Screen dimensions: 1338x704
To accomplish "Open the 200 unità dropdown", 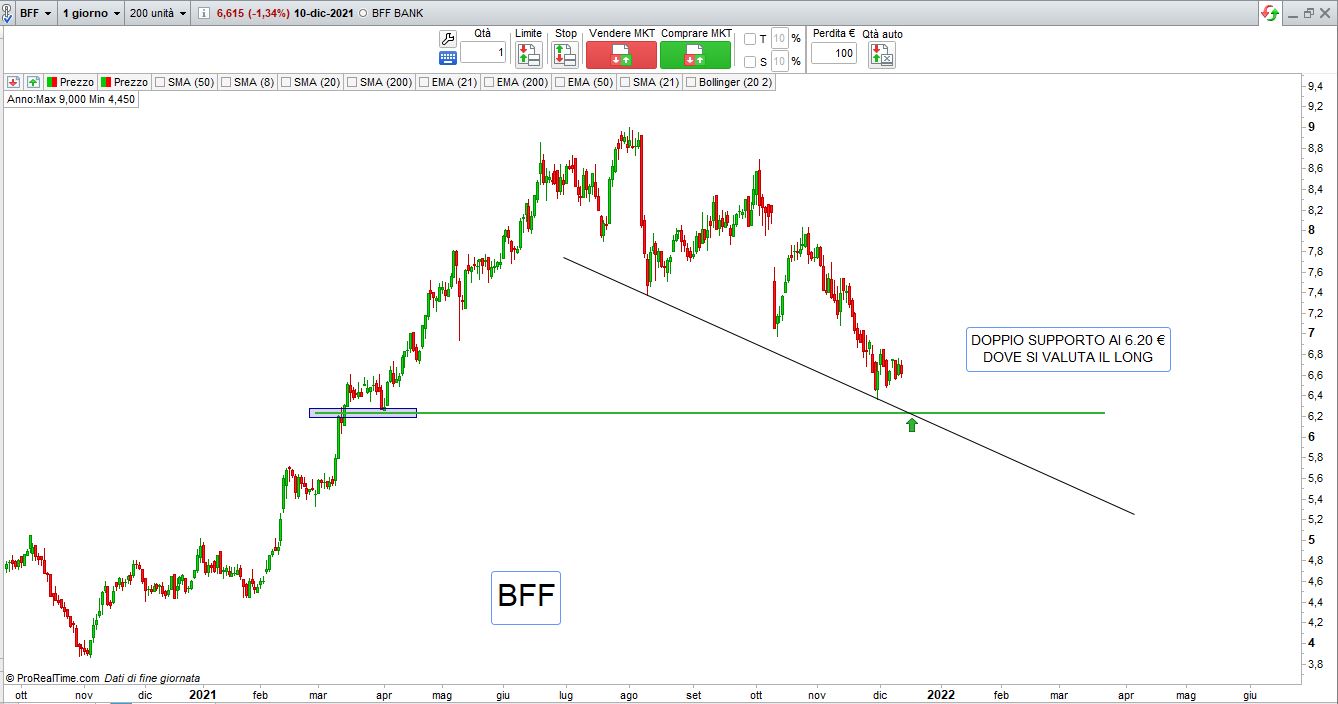I will (x=158, y=13).
